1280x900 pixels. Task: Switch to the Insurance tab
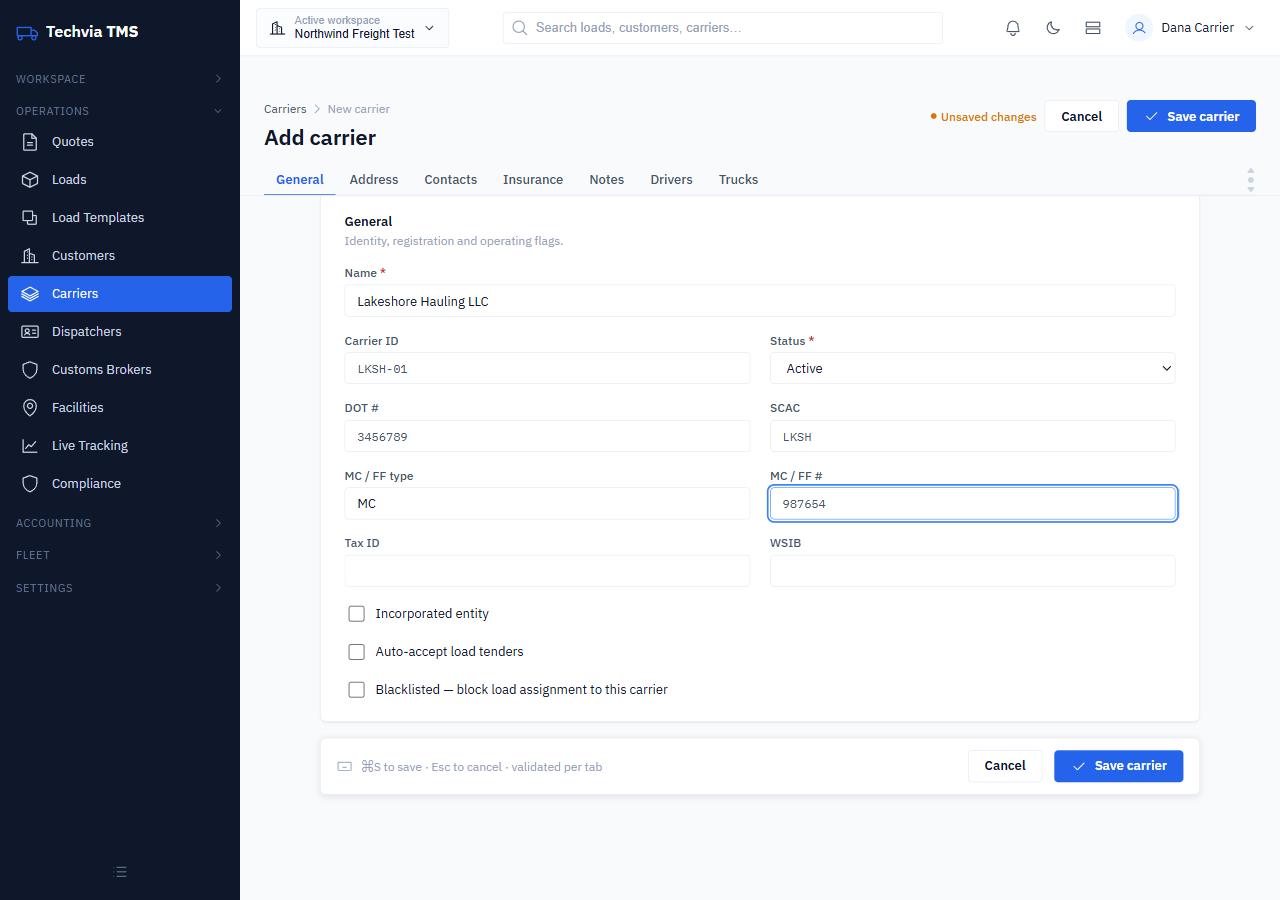click(x=533, y=180)
